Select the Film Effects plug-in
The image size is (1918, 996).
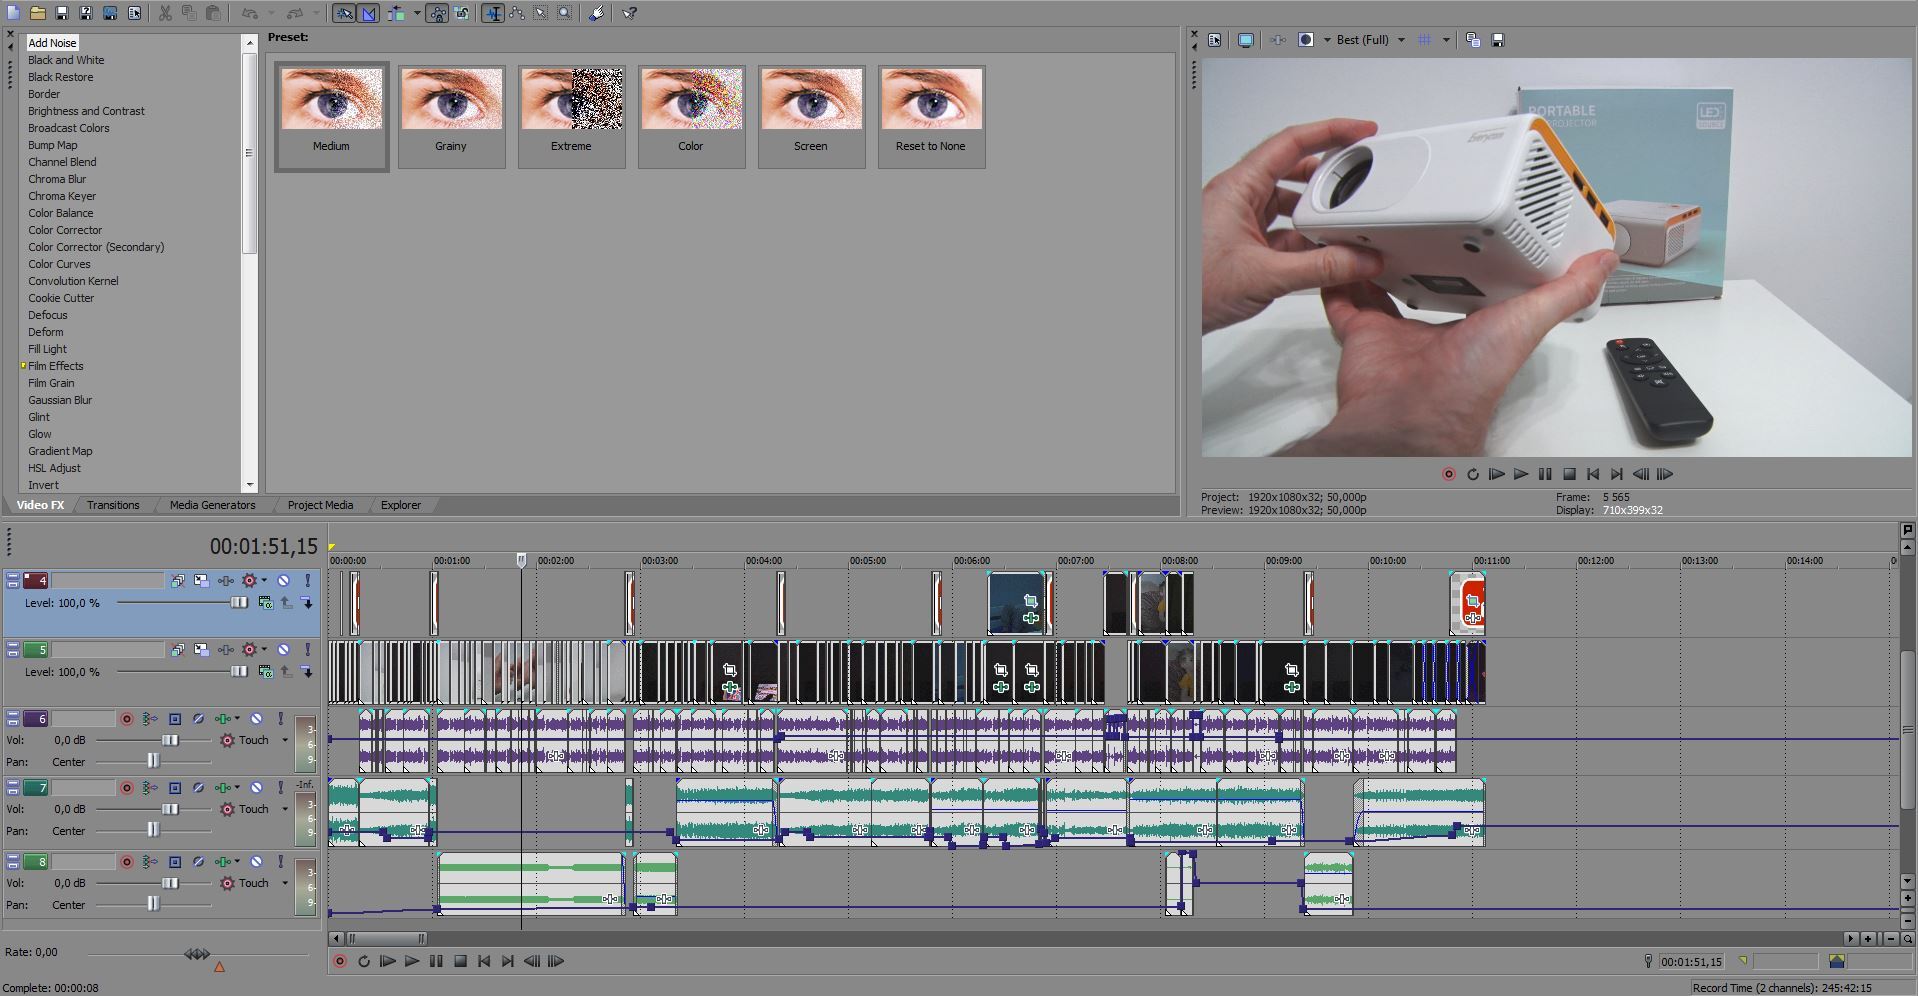point(56,366)
